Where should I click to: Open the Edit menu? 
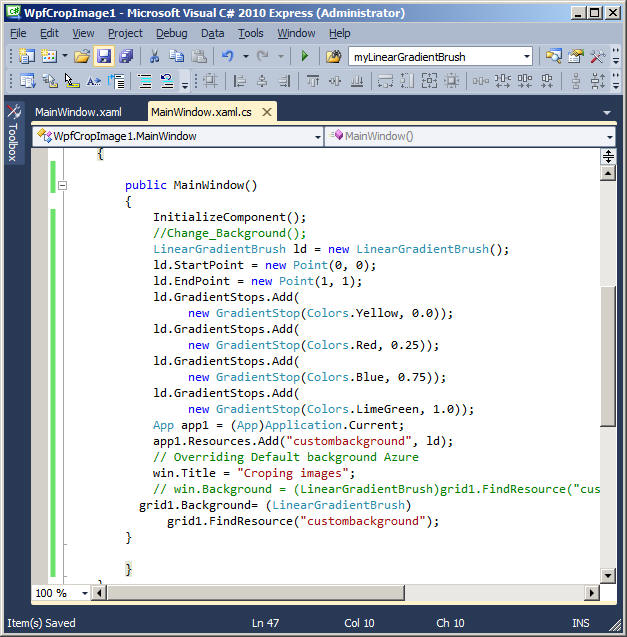click(x=50, y=33)
